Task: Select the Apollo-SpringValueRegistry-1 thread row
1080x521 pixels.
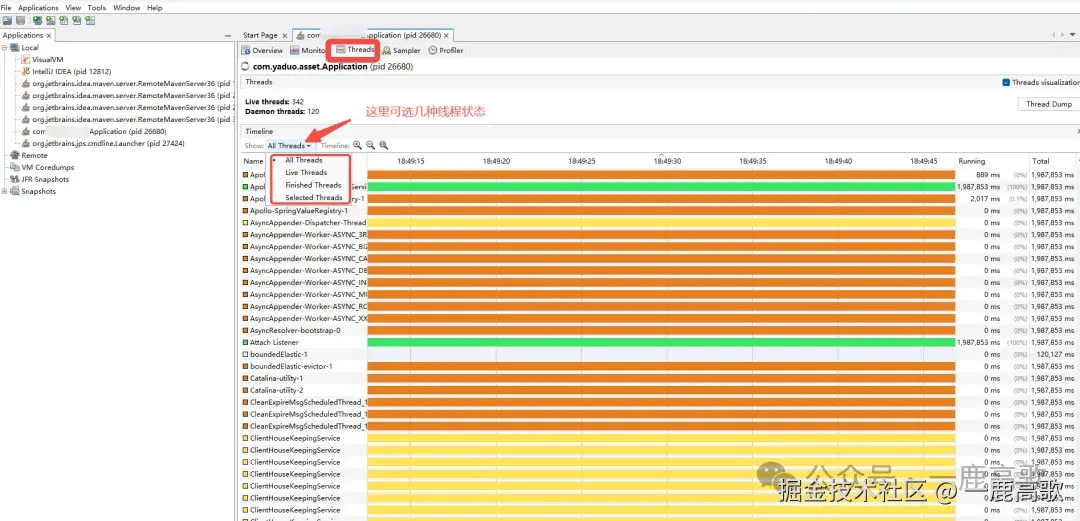Action: click(x=659, y=211)
